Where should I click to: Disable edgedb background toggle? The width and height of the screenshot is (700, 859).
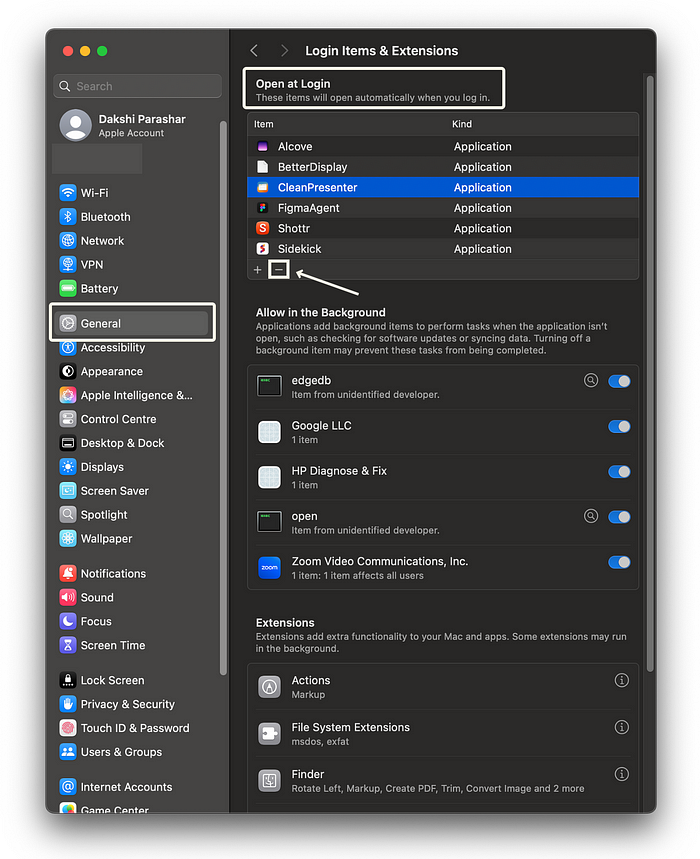[619, 381]
